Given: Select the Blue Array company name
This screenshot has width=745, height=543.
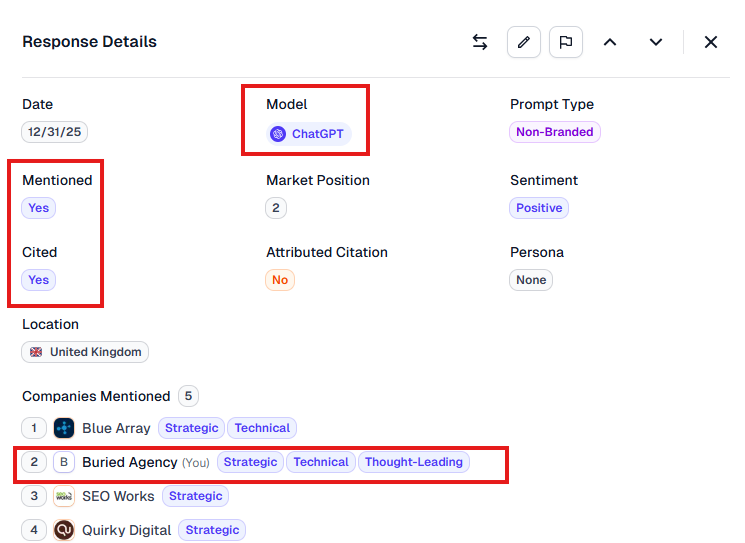Looking at the screenshot, I should tap(116, 428).
